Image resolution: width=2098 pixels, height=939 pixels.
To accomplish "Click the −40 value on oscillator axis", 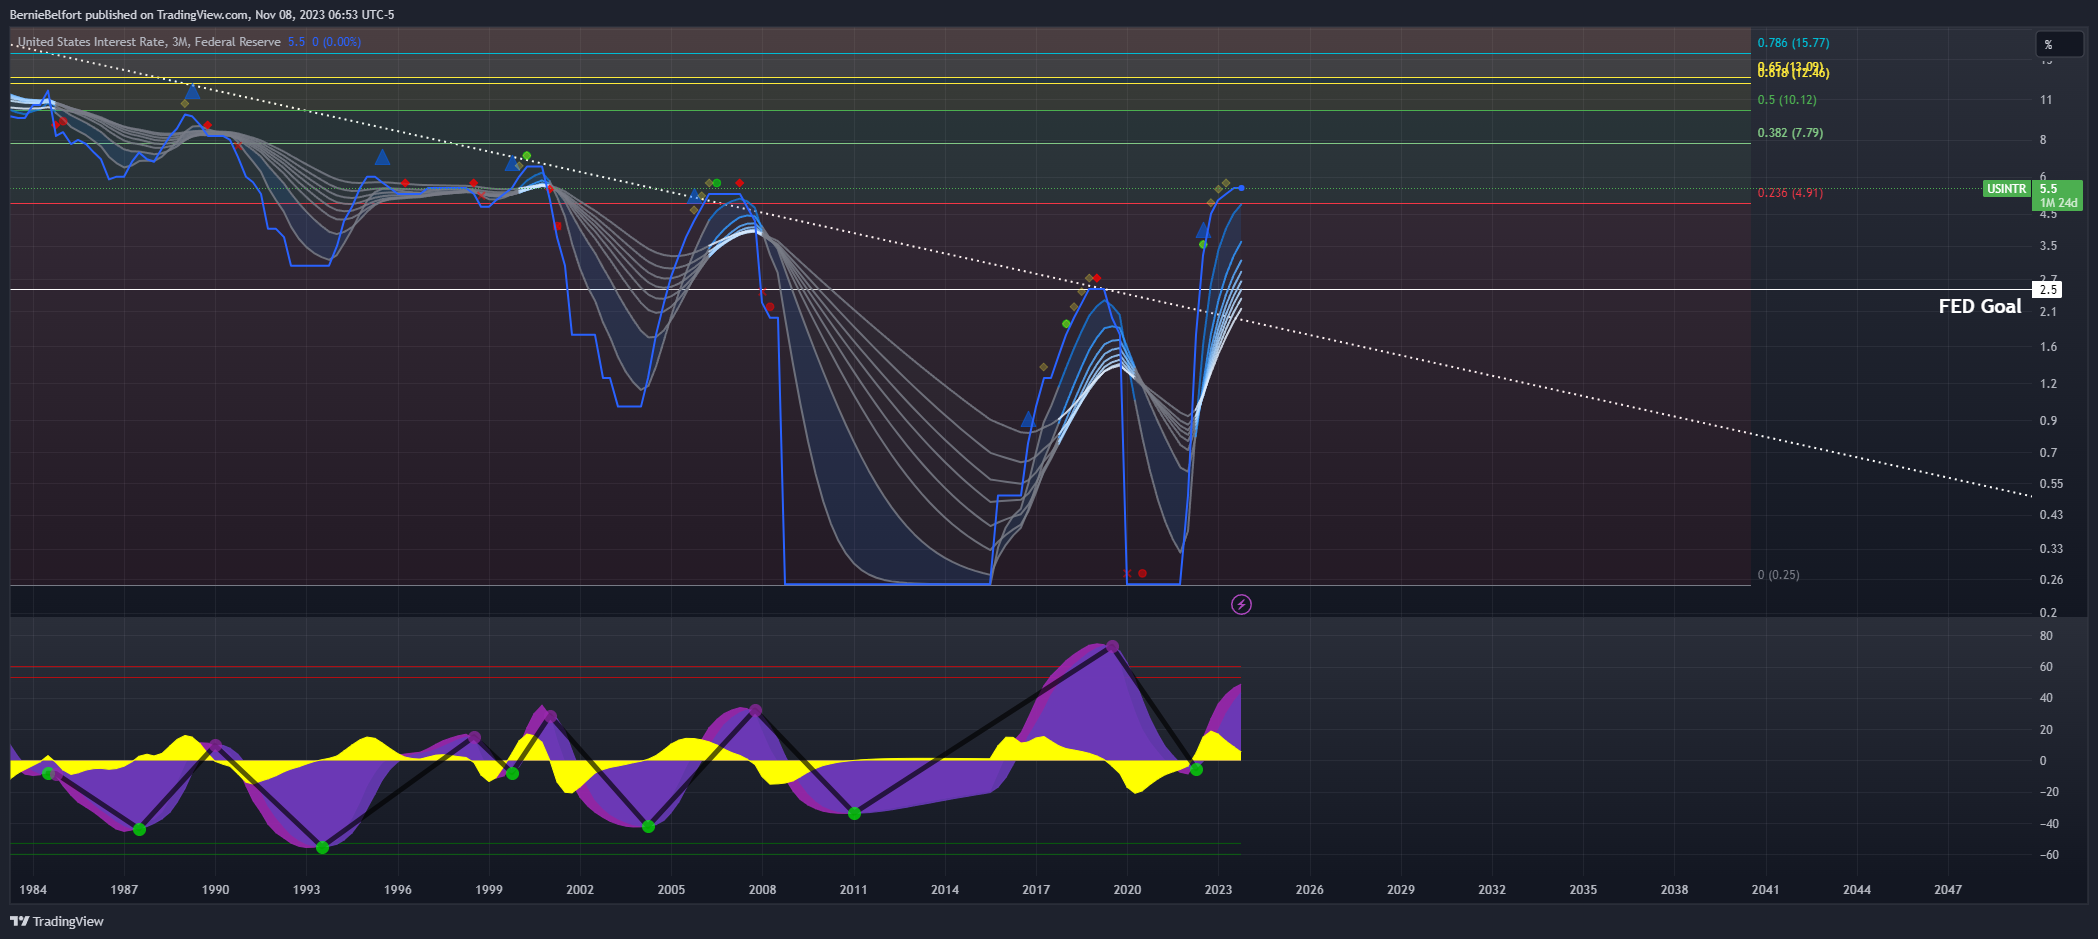I will tap(2049, 824).
